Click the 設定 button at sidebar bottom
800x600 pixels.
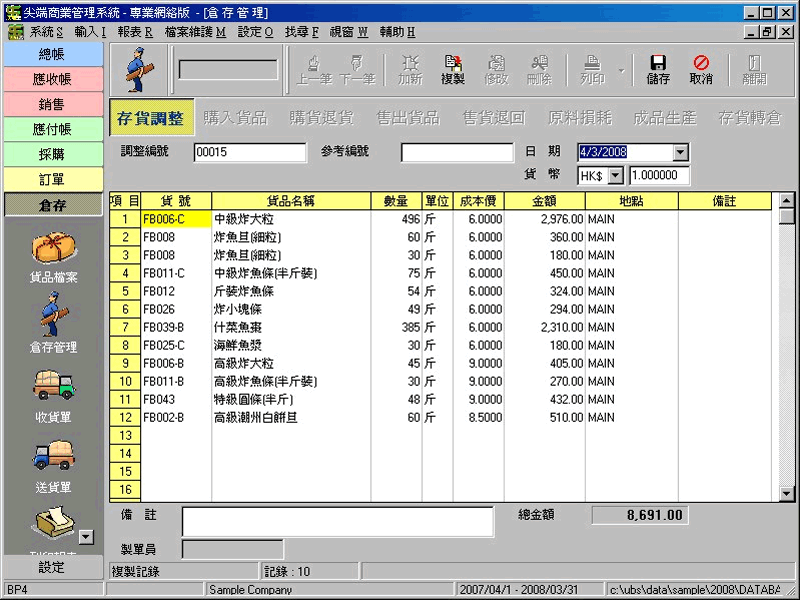point(52,567)
